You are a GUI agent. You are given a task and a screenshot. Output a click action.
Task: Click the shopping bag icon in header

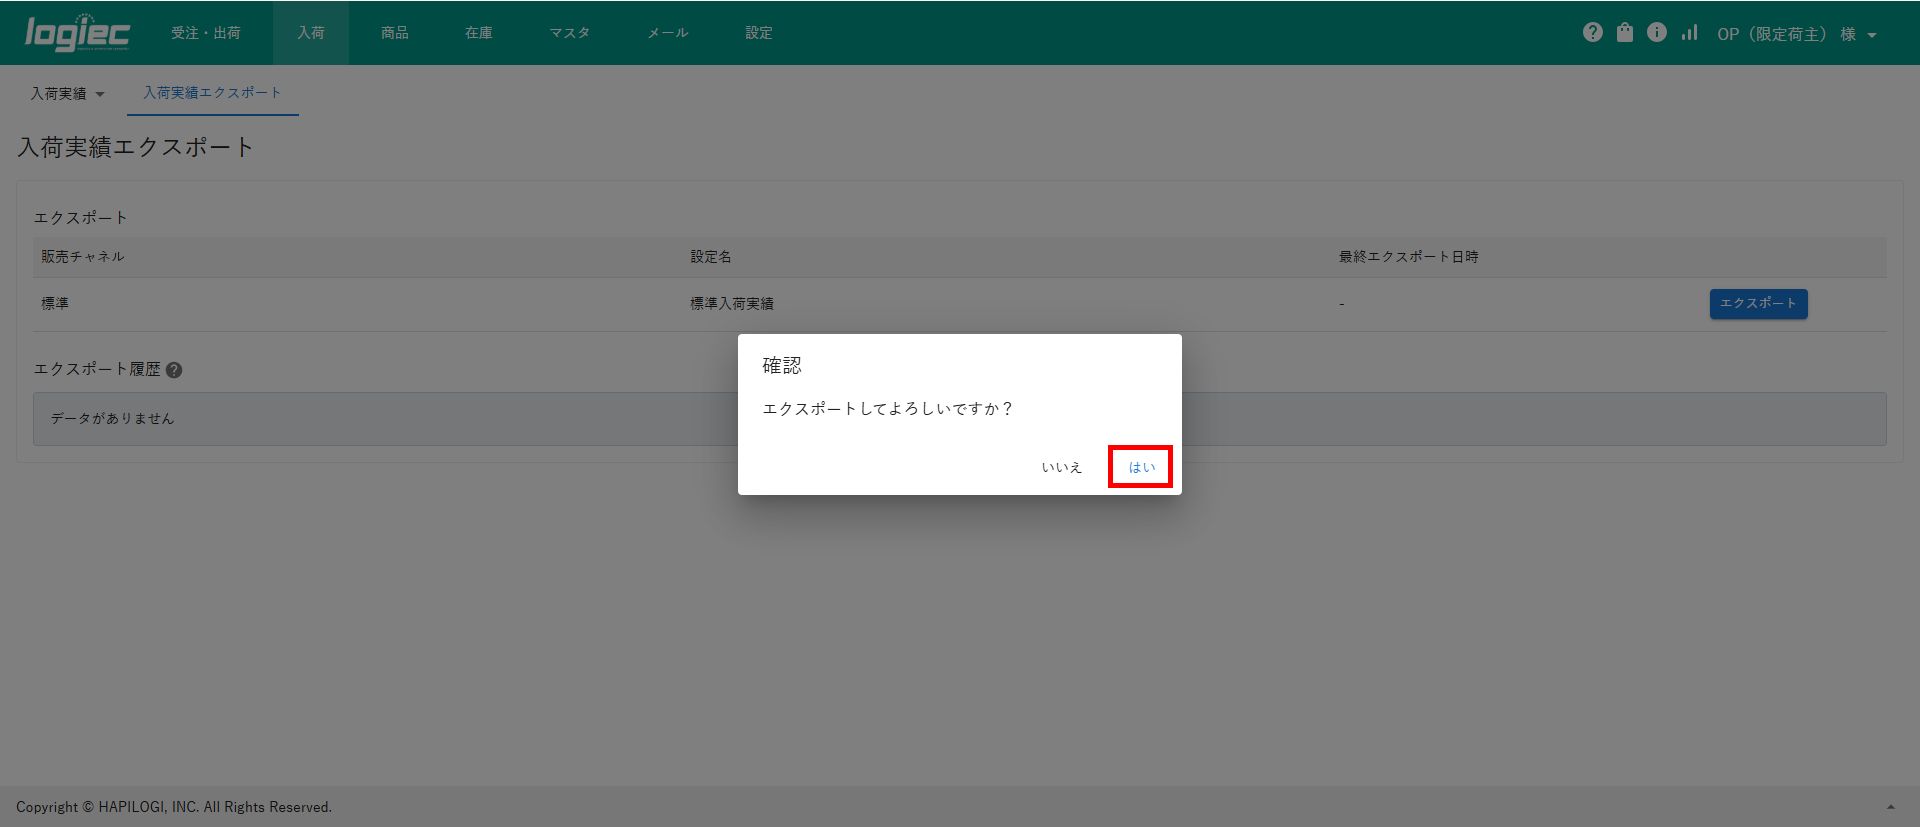pos(1625,33)
